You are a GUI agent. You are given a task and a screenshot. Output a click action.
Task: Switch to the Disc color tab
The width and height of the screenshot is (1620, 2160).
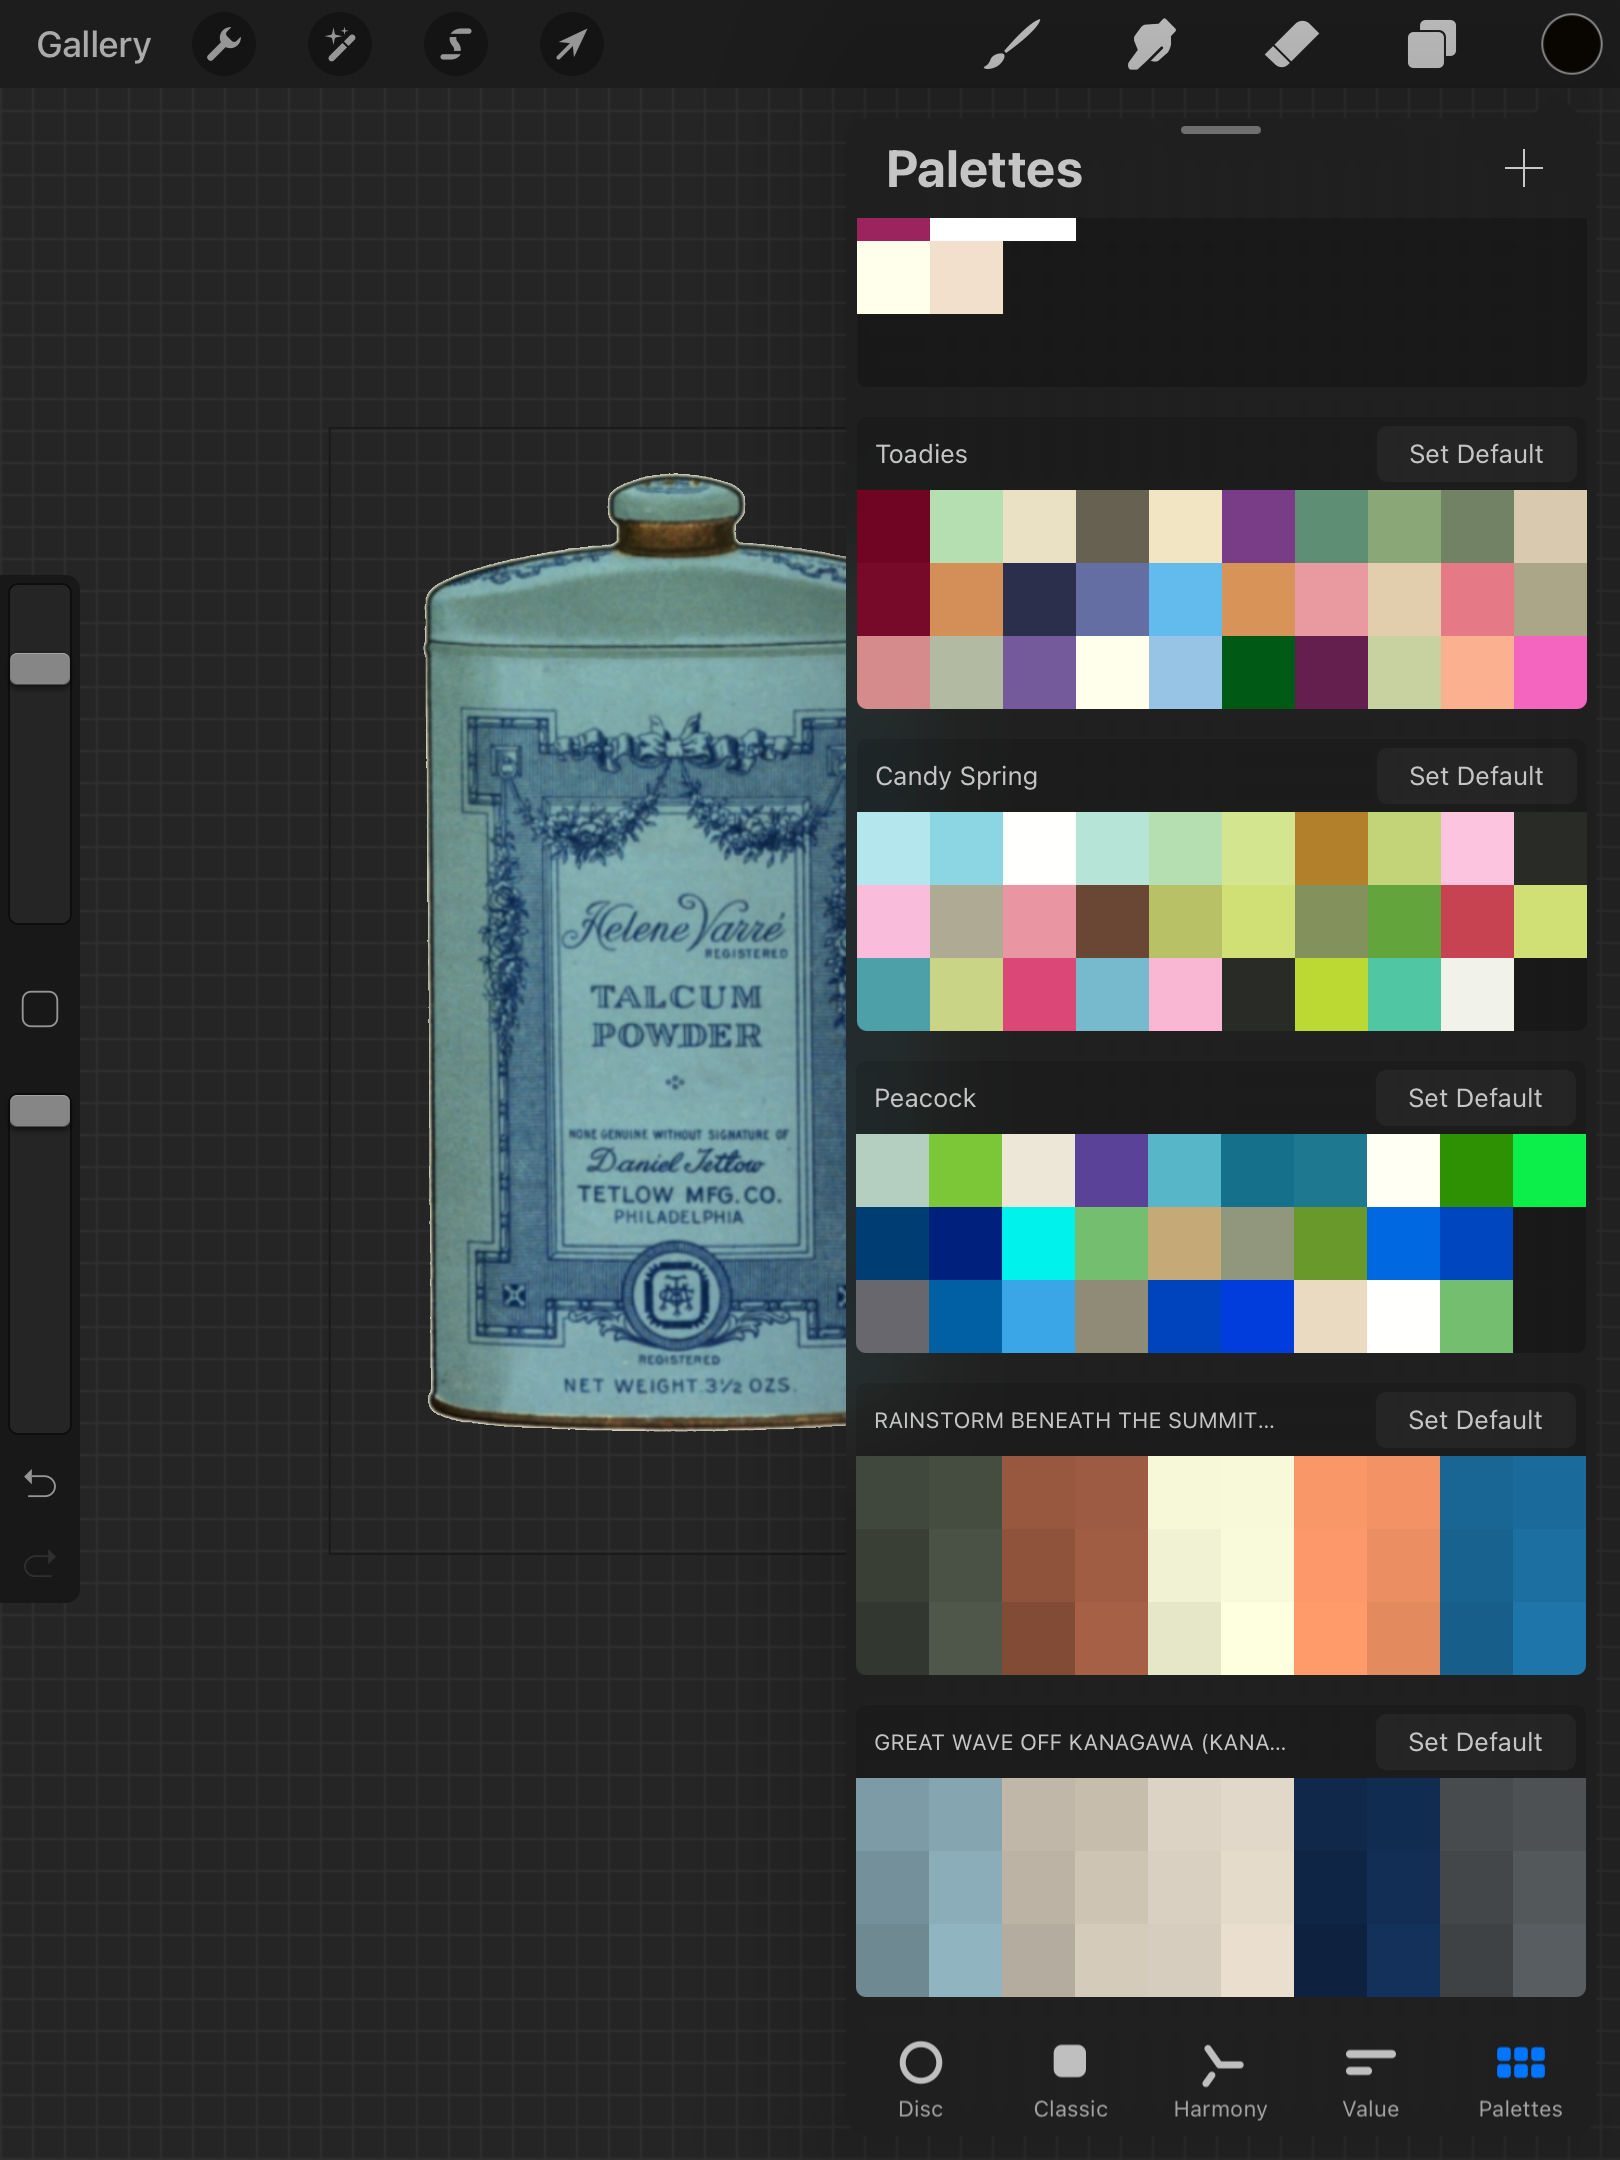pyautogui.click(x=921, y=2080)
